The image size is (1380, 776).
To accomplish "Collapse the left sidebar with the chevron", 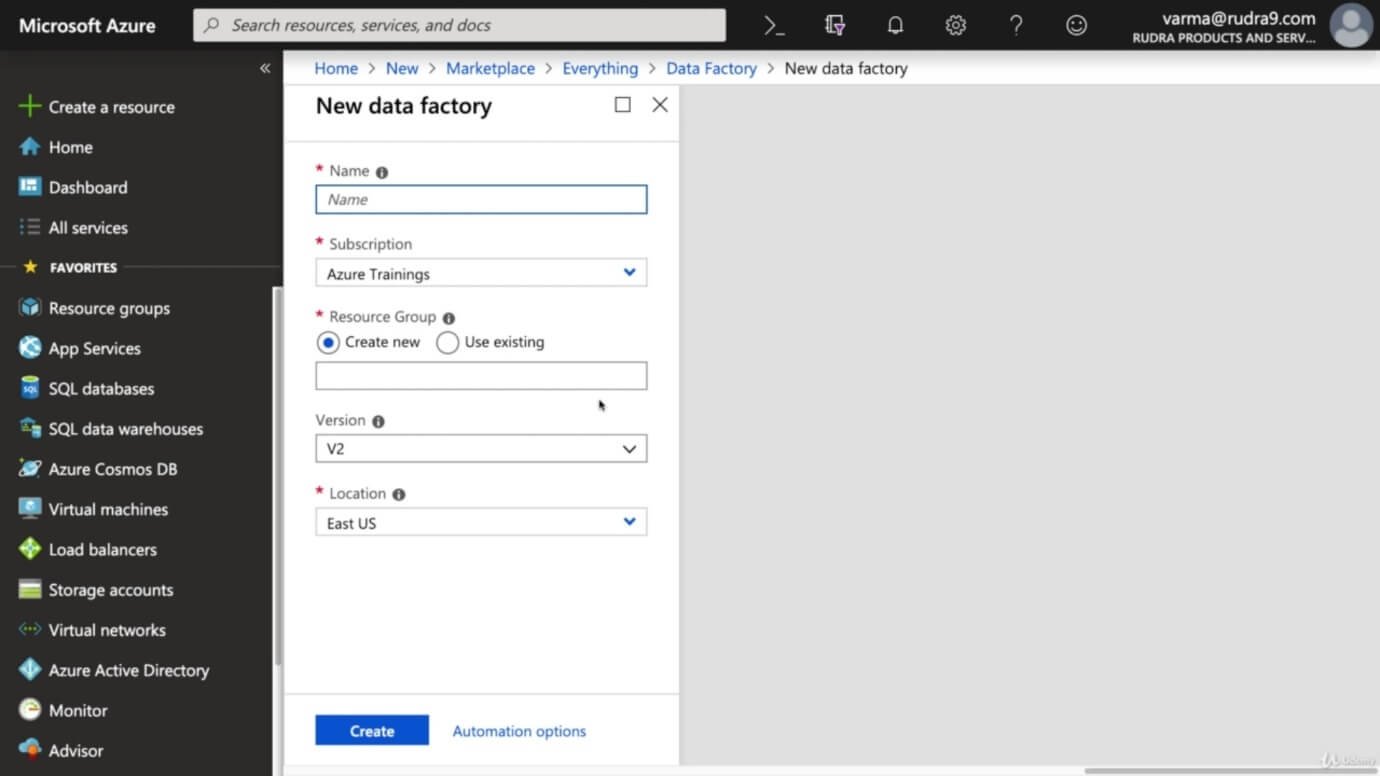I will [265, 68].
